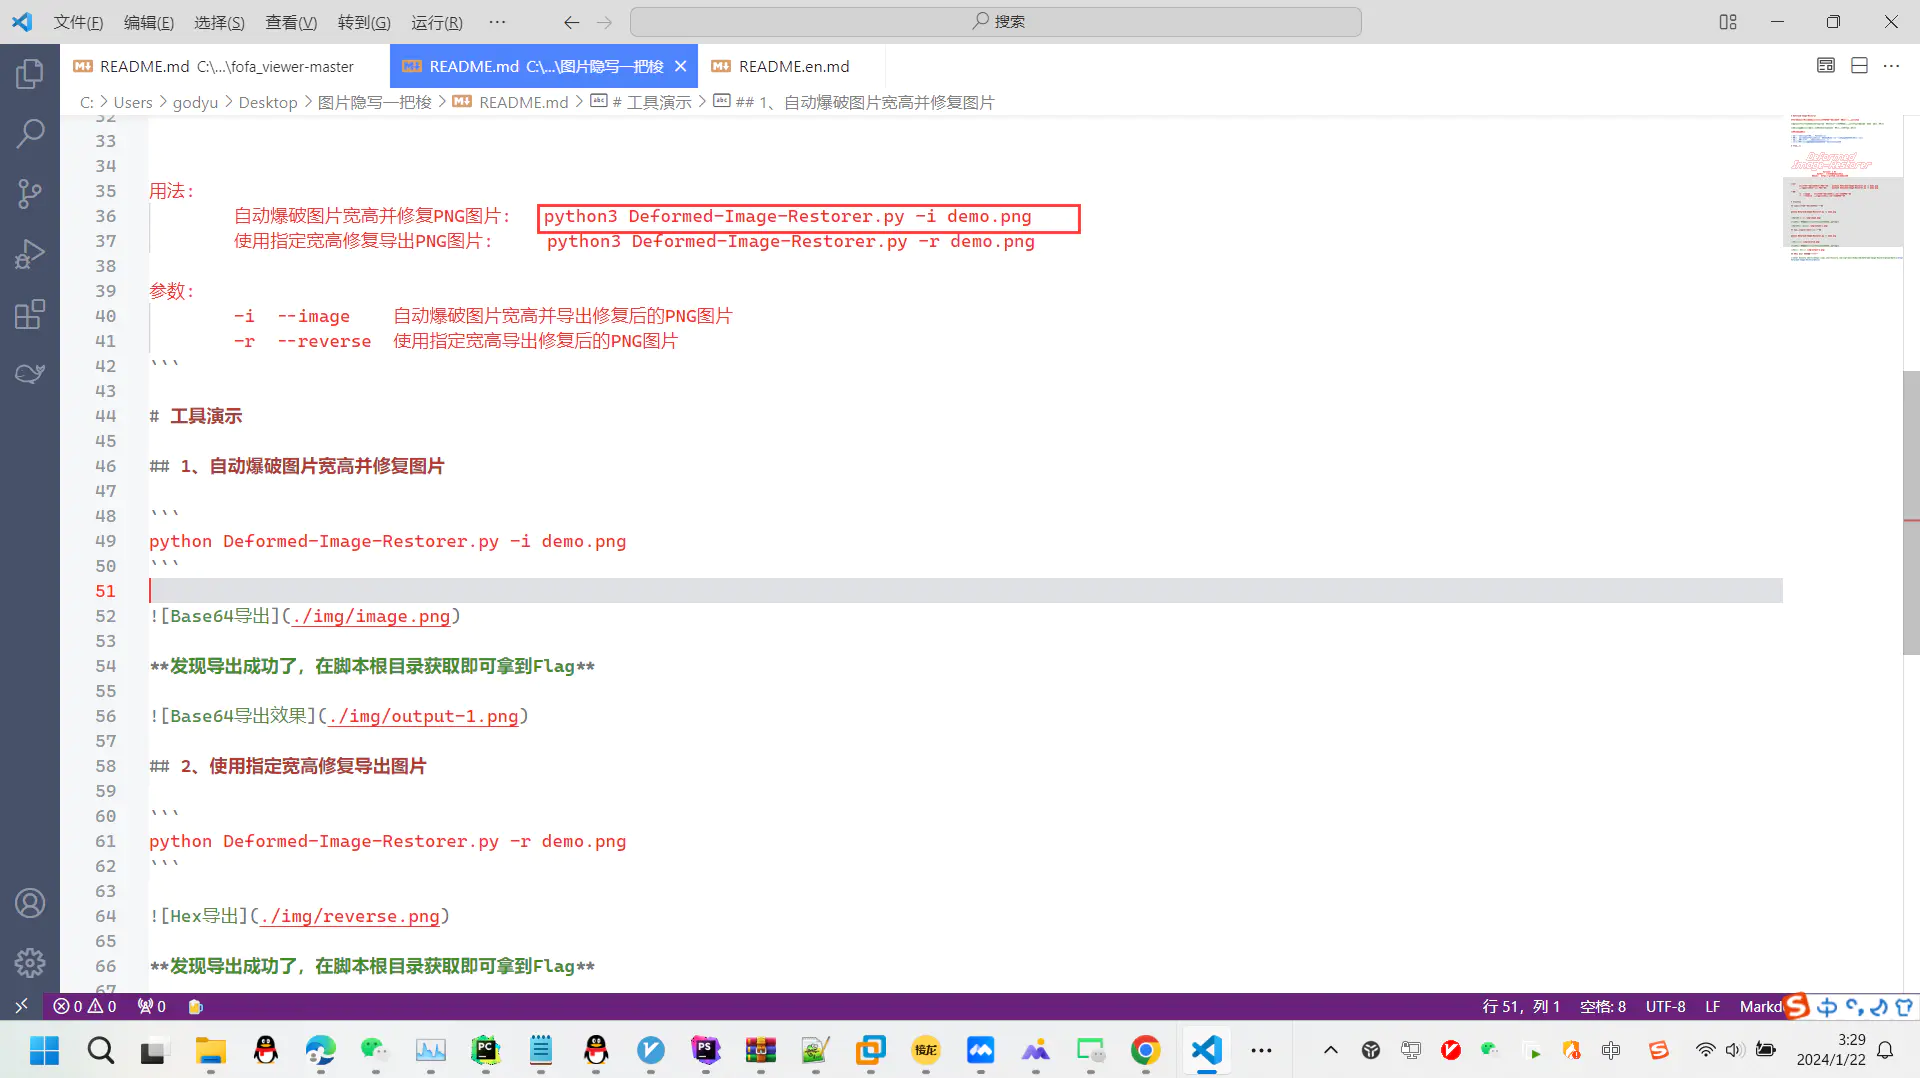Viewport: 1920px width, 1078px height.
Task: Go forward in navigation history
Action: coord(605,22)
